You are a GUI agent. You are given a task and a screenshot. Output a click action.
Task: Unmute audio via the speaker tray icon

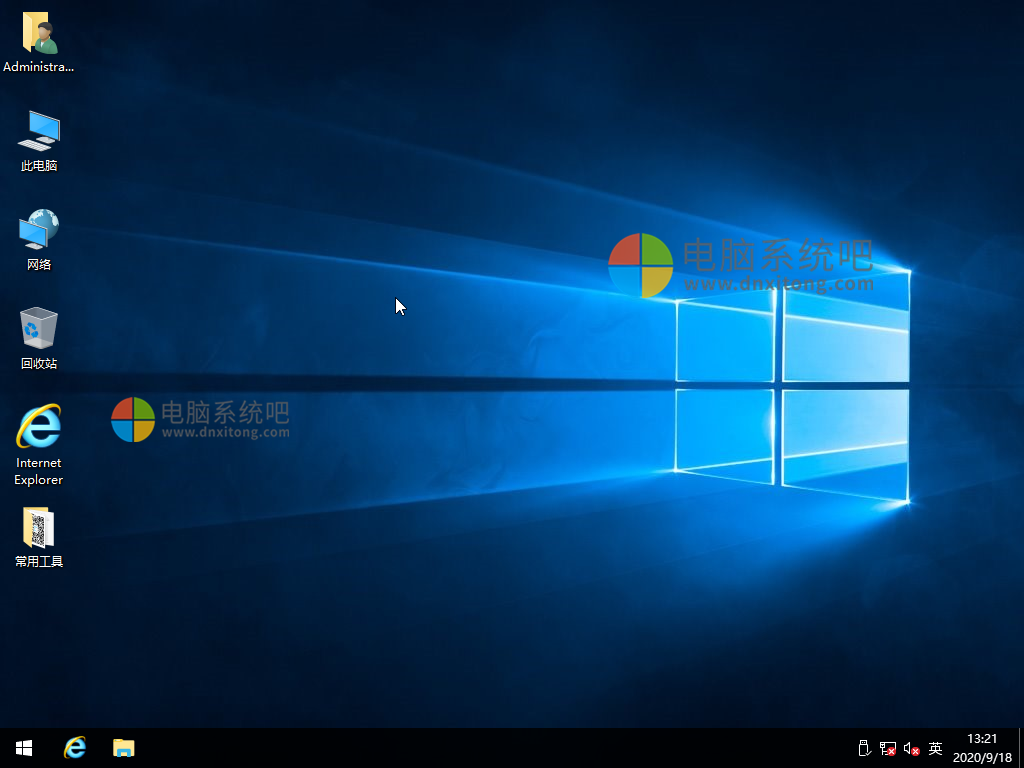point(911,748)
